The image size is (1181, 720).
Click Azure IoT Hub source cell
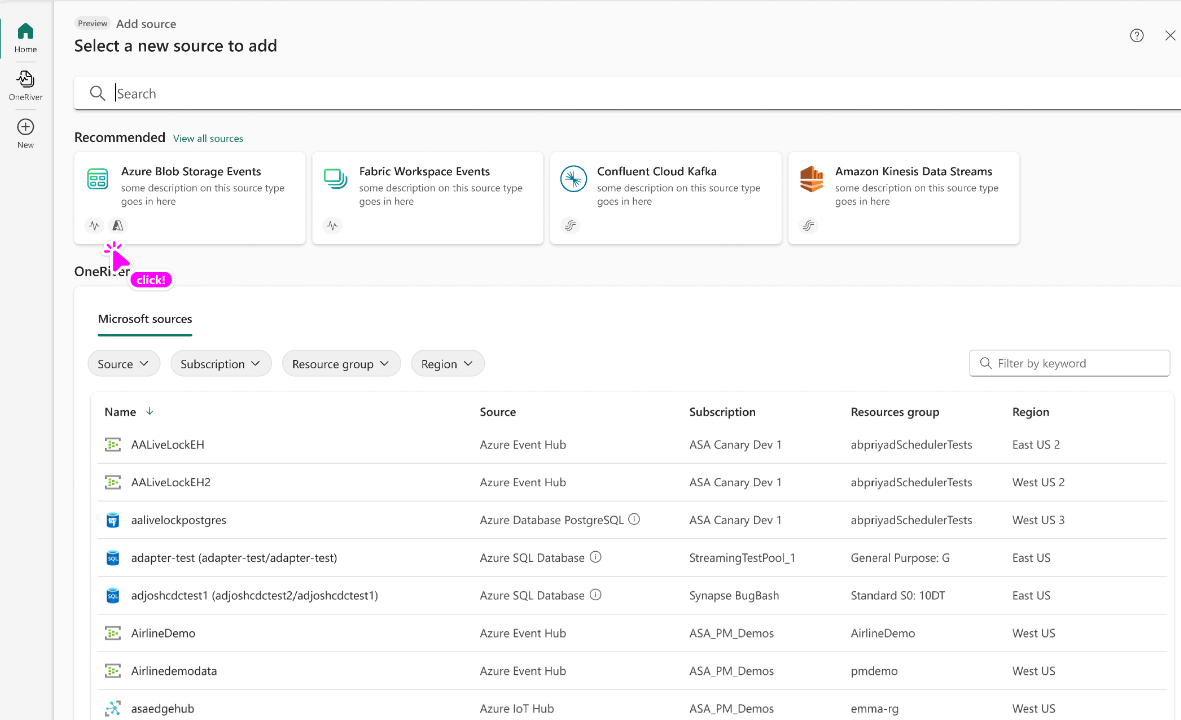517,709
